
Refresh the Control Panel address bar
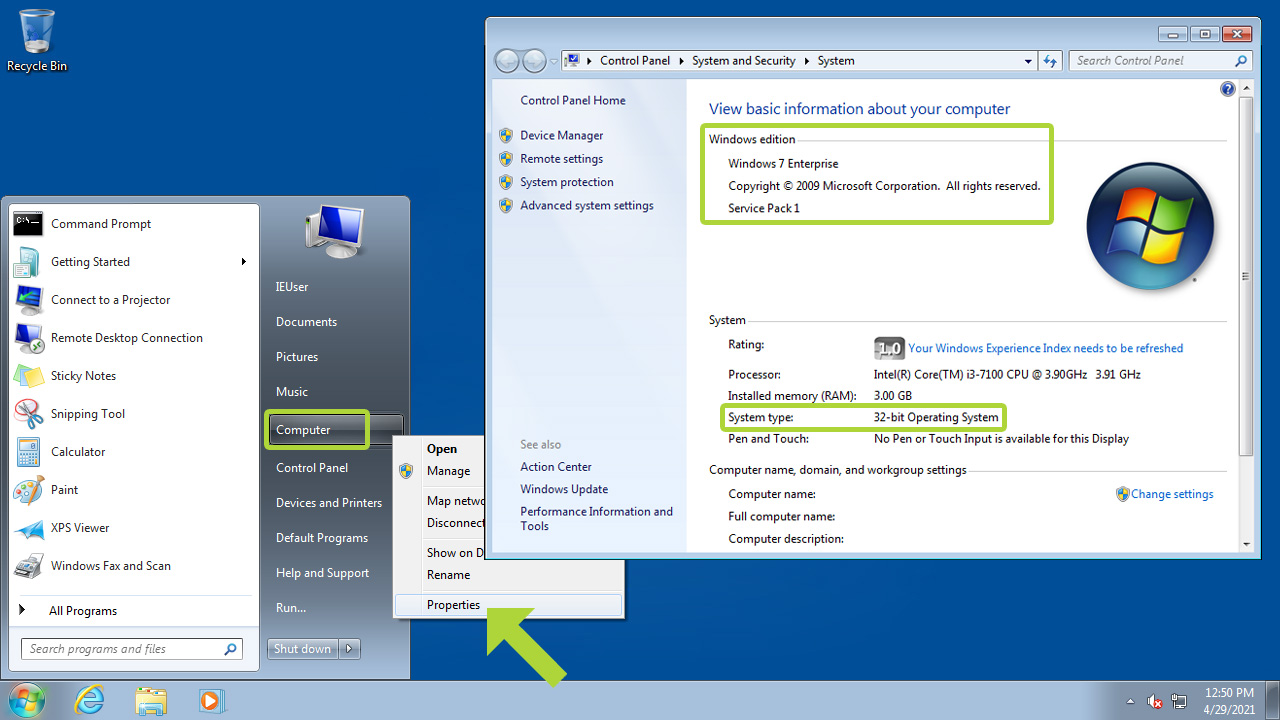[1050, 61]
